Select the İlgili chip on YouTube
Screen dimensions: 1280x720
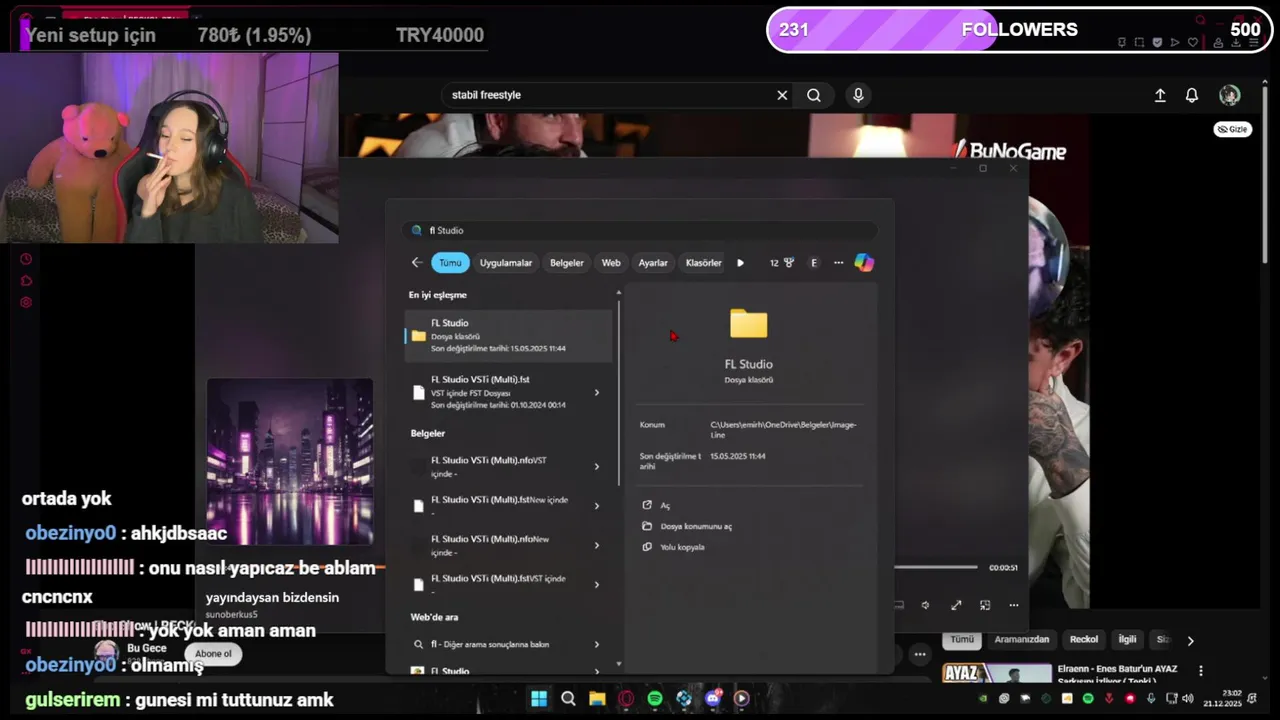1127,639
